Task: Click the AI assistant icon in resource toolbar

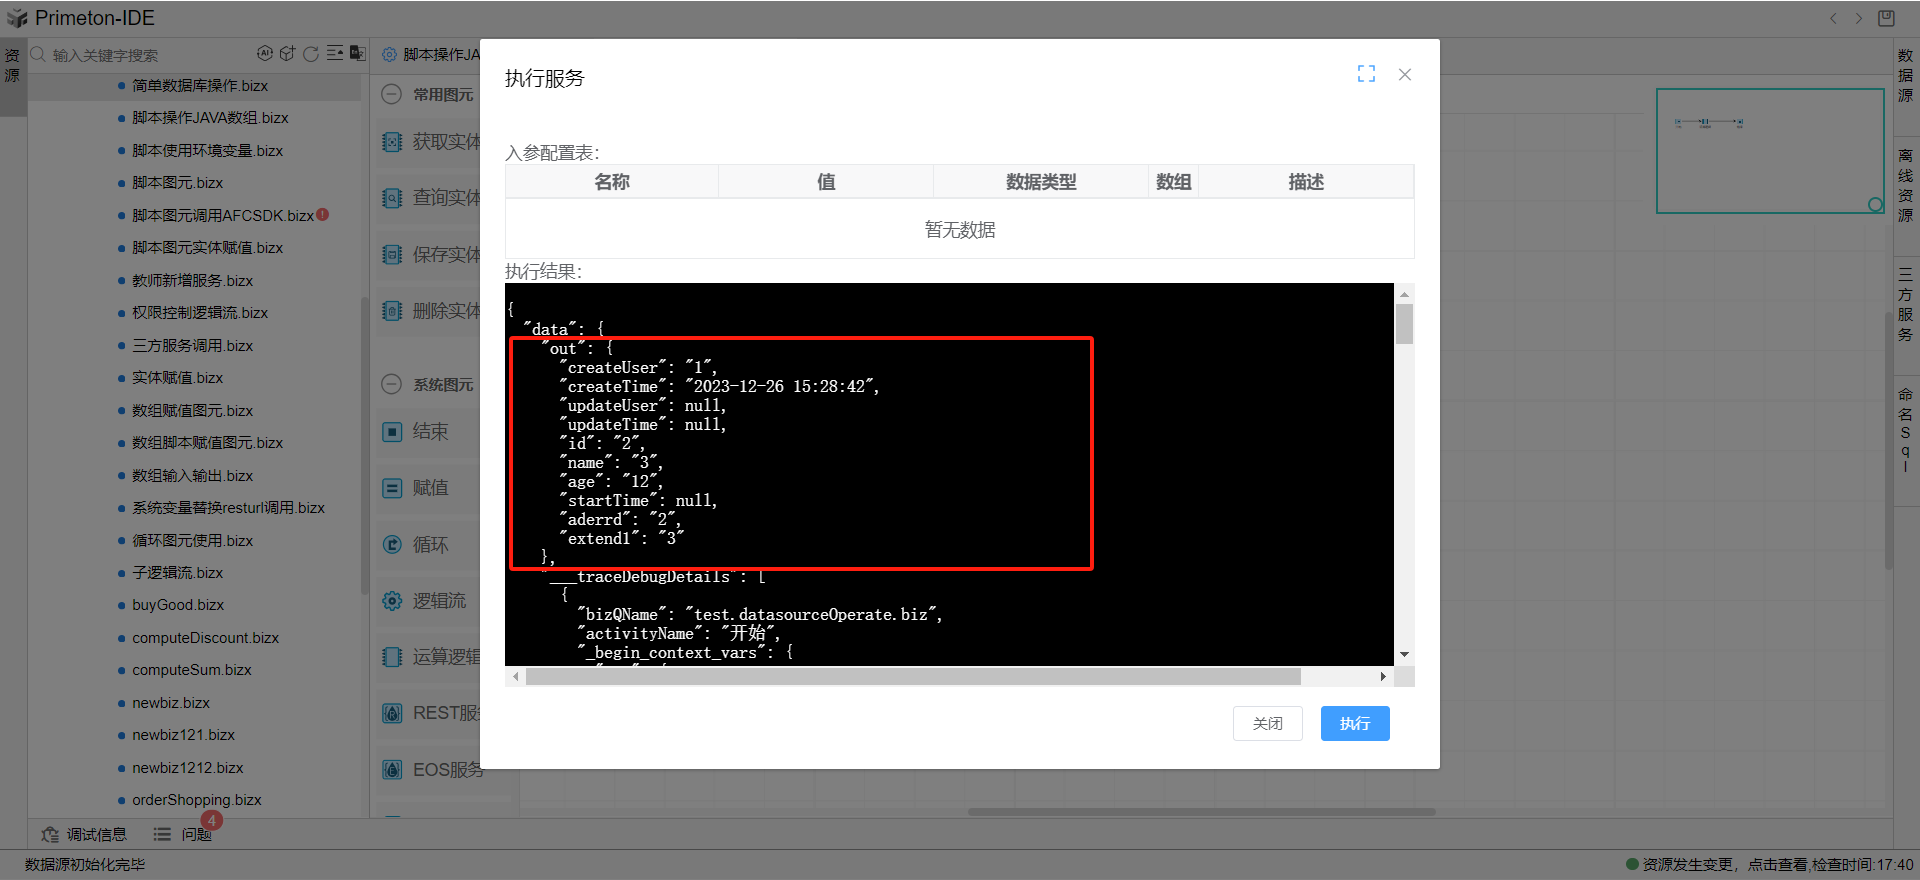Action: [264, 54]
